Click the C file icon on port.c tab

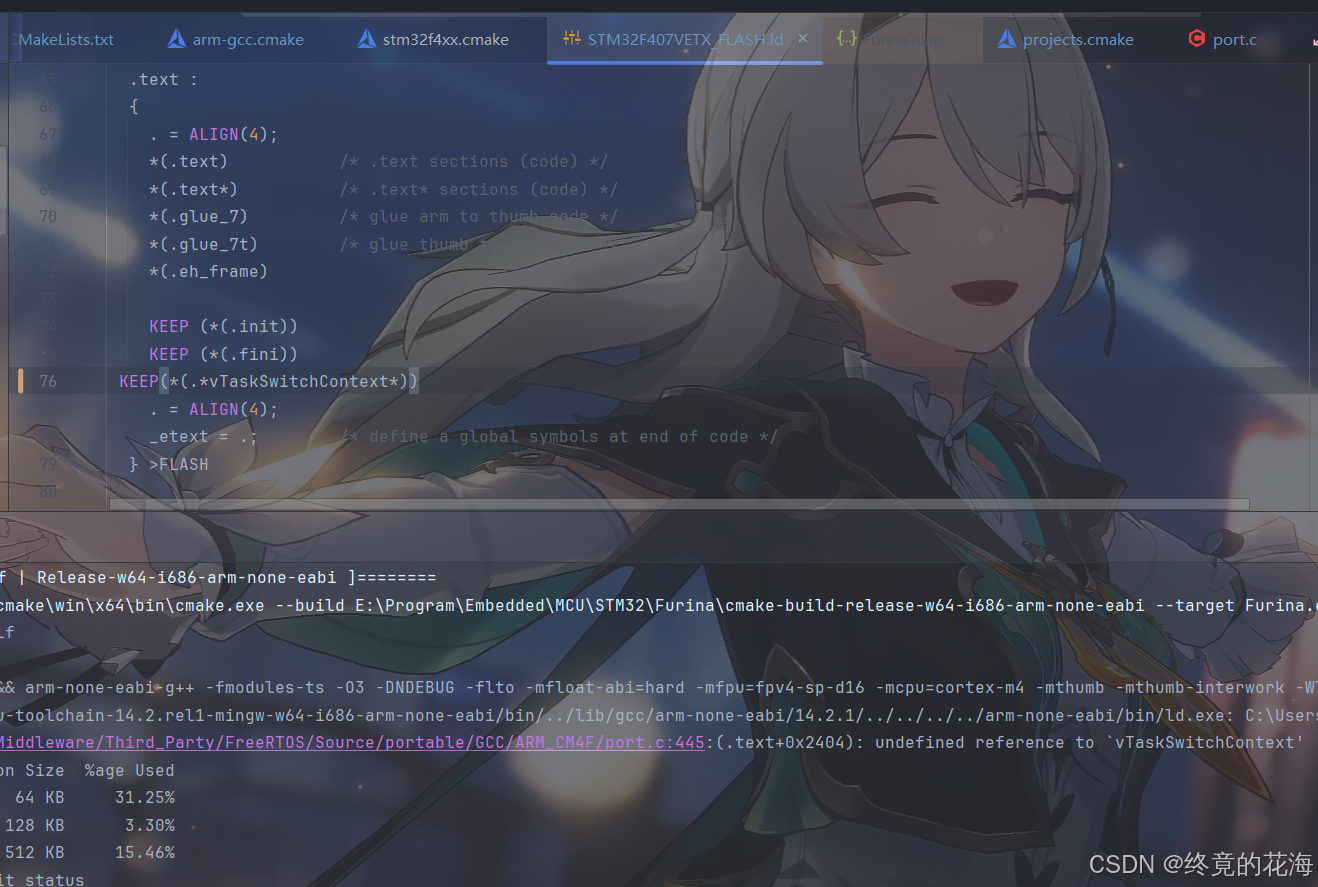[x=1196, y=39]
